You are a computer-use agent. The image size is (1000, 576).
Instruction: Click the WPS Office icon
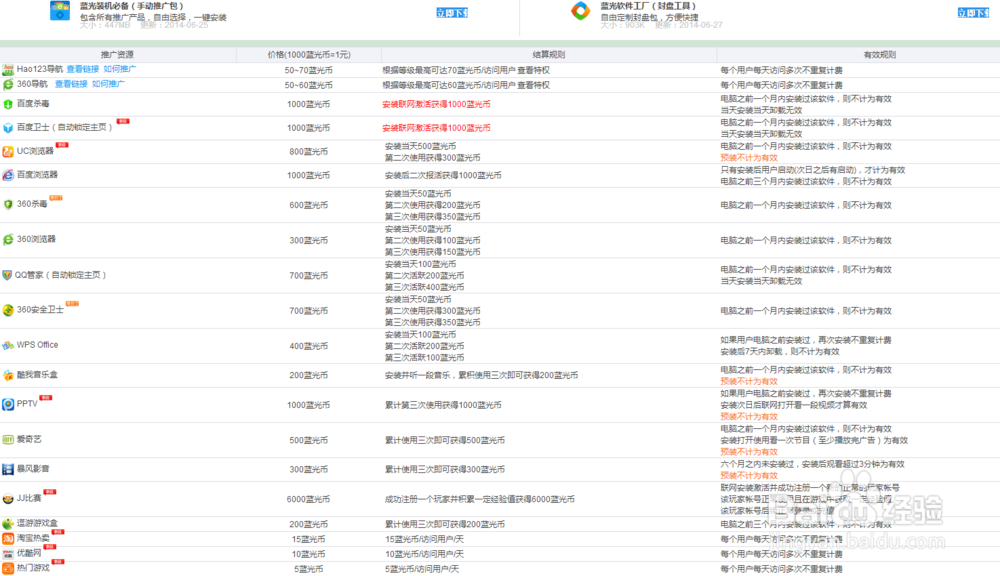click(8, 345)
